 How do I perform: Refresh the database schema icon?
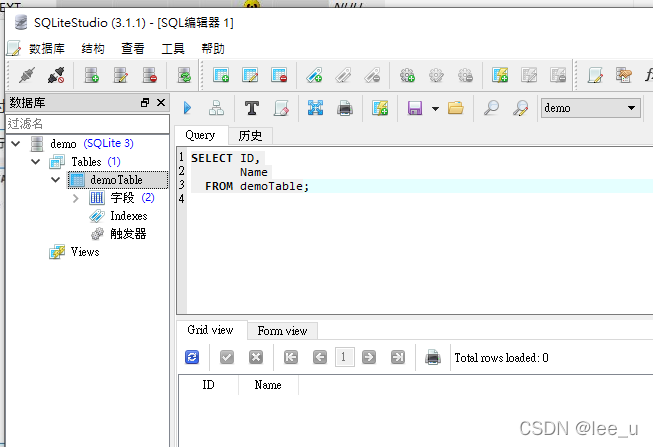coord(184,75)
